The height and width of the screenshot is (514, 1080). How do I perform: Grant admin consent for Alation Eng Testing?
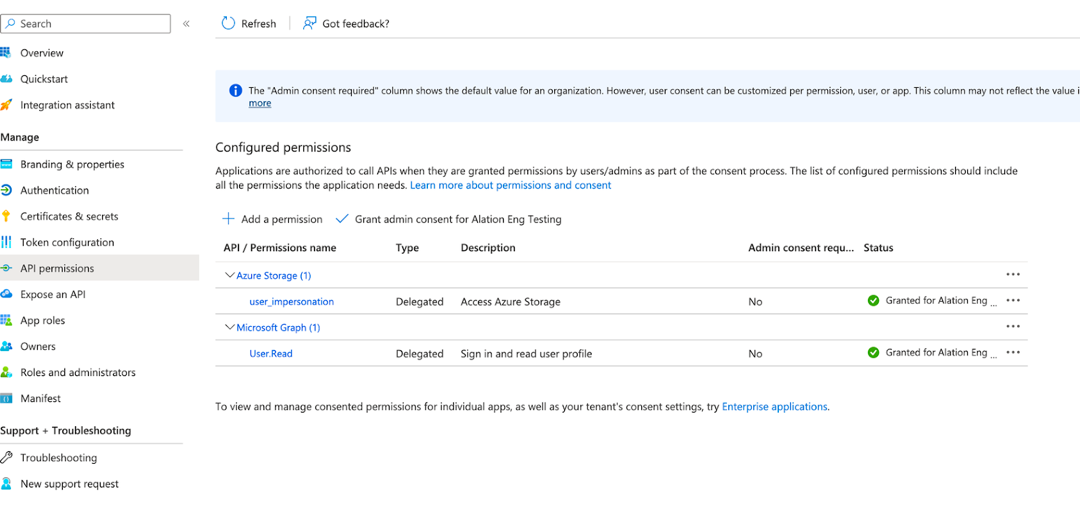[x=448, y=219]
